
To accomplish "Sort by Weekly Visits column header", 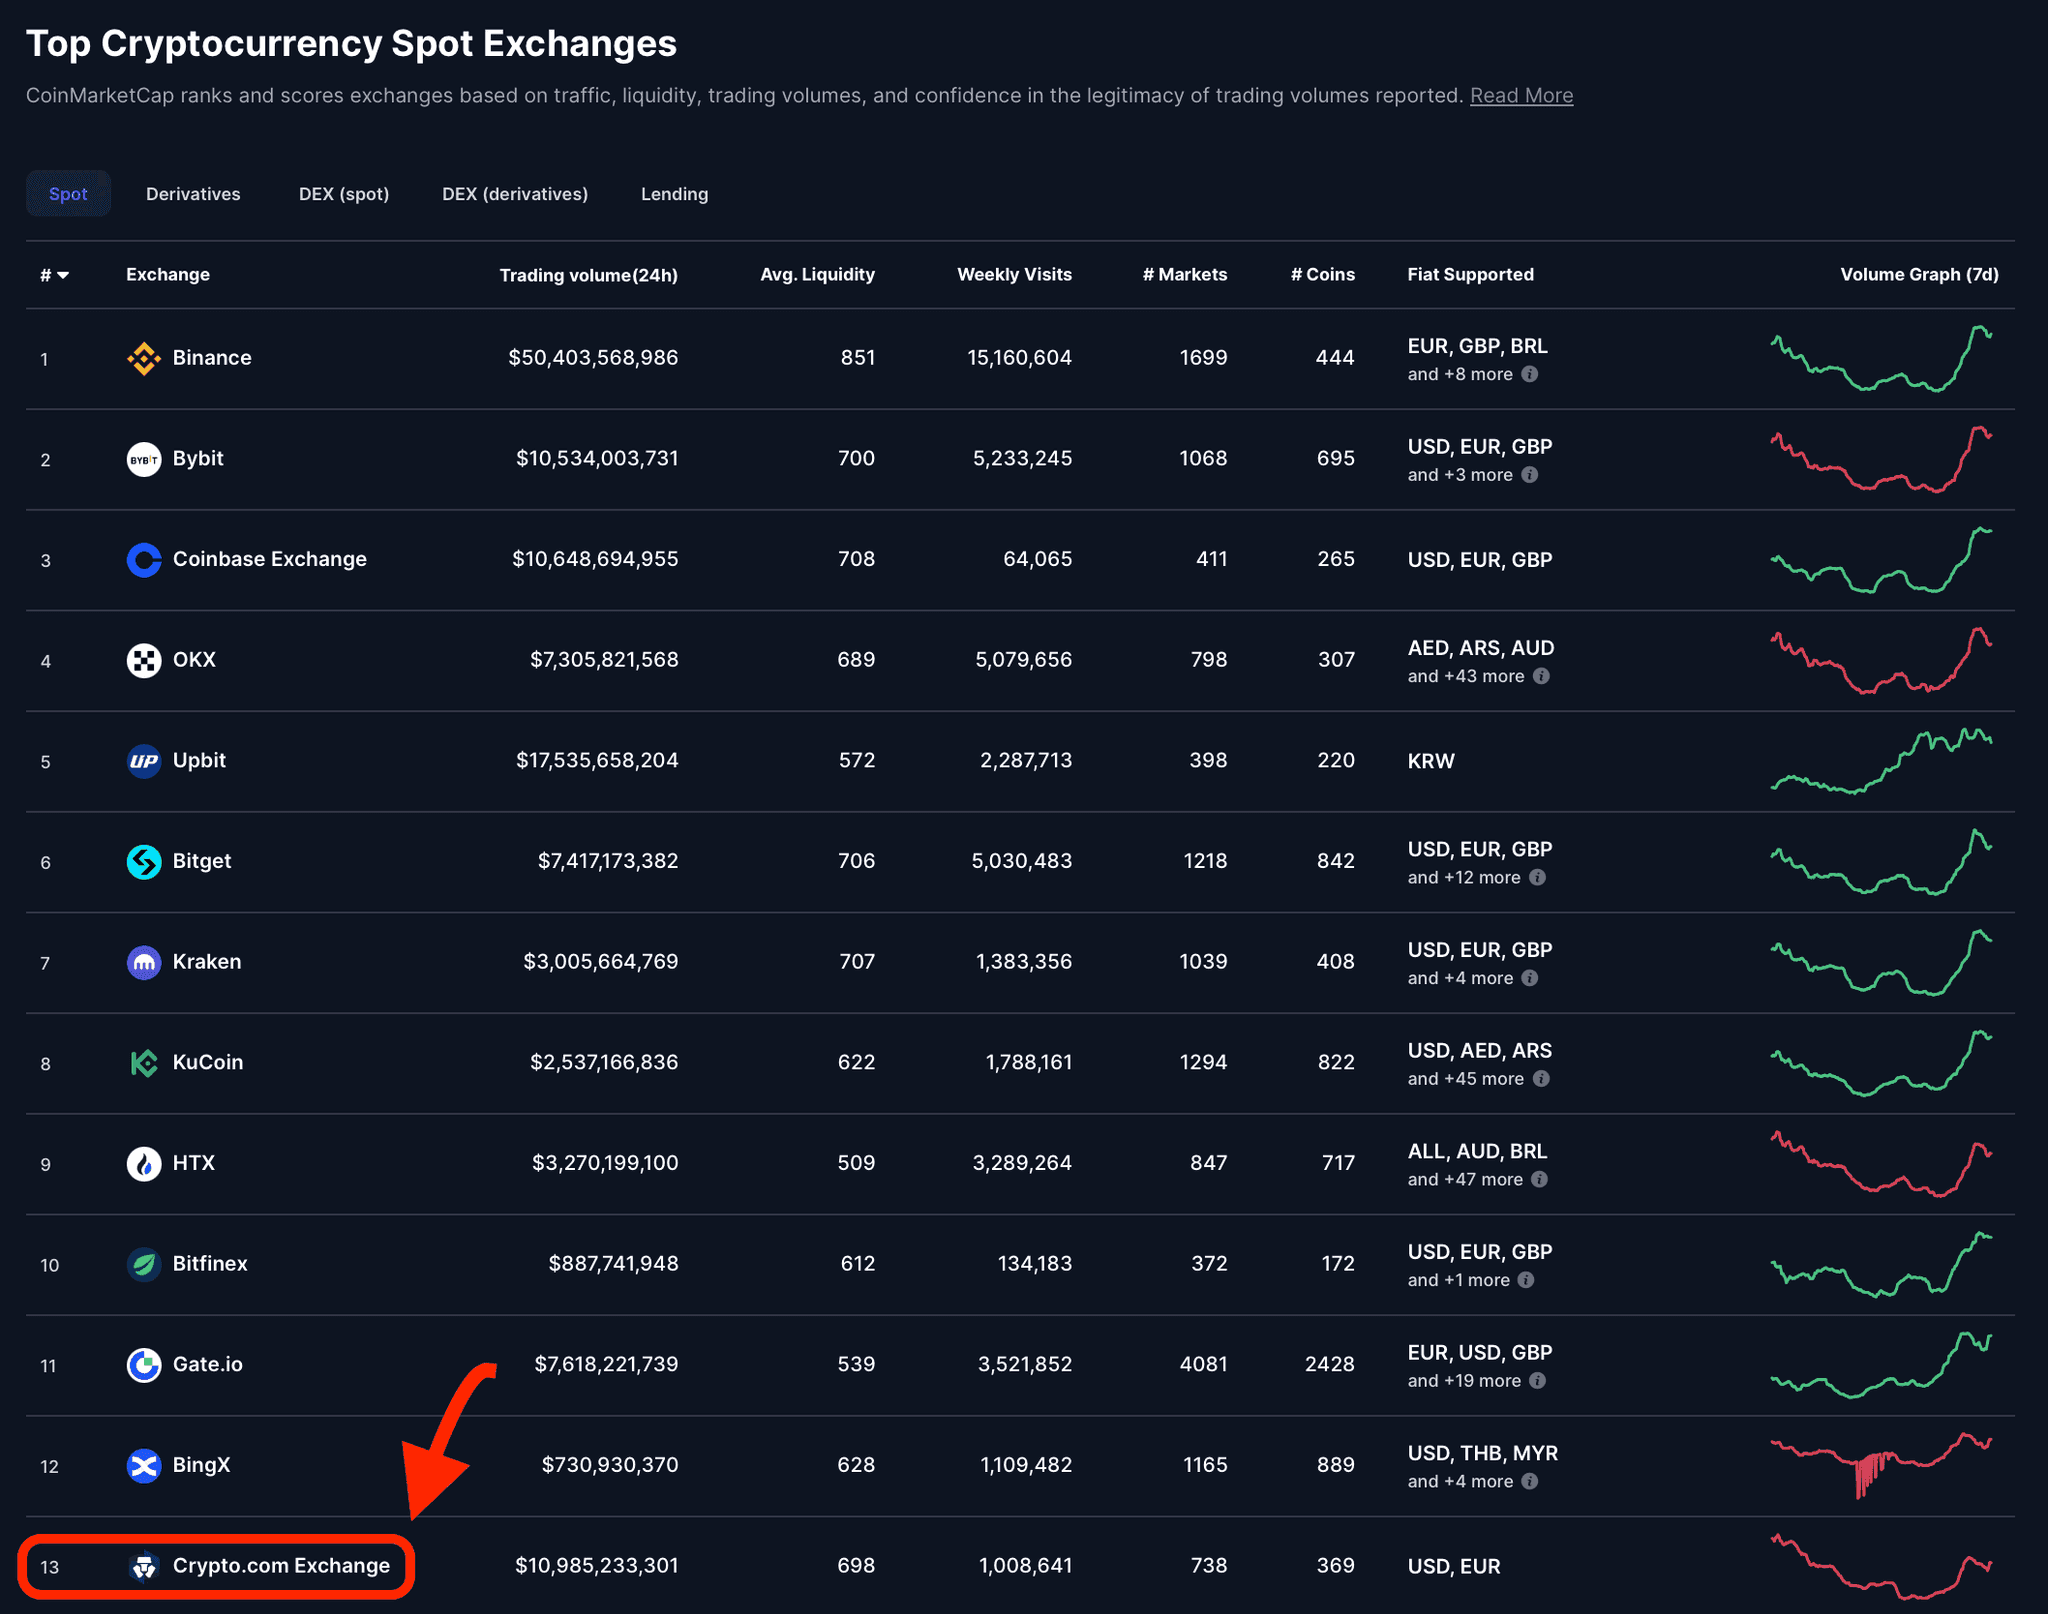I will (x=1014, y=274).
